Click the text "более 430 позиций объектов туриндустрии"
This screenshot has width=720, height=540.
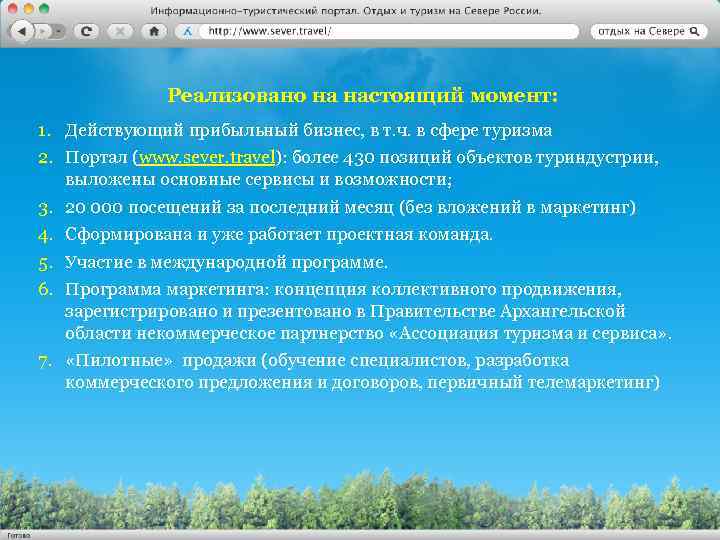[475, 158]
